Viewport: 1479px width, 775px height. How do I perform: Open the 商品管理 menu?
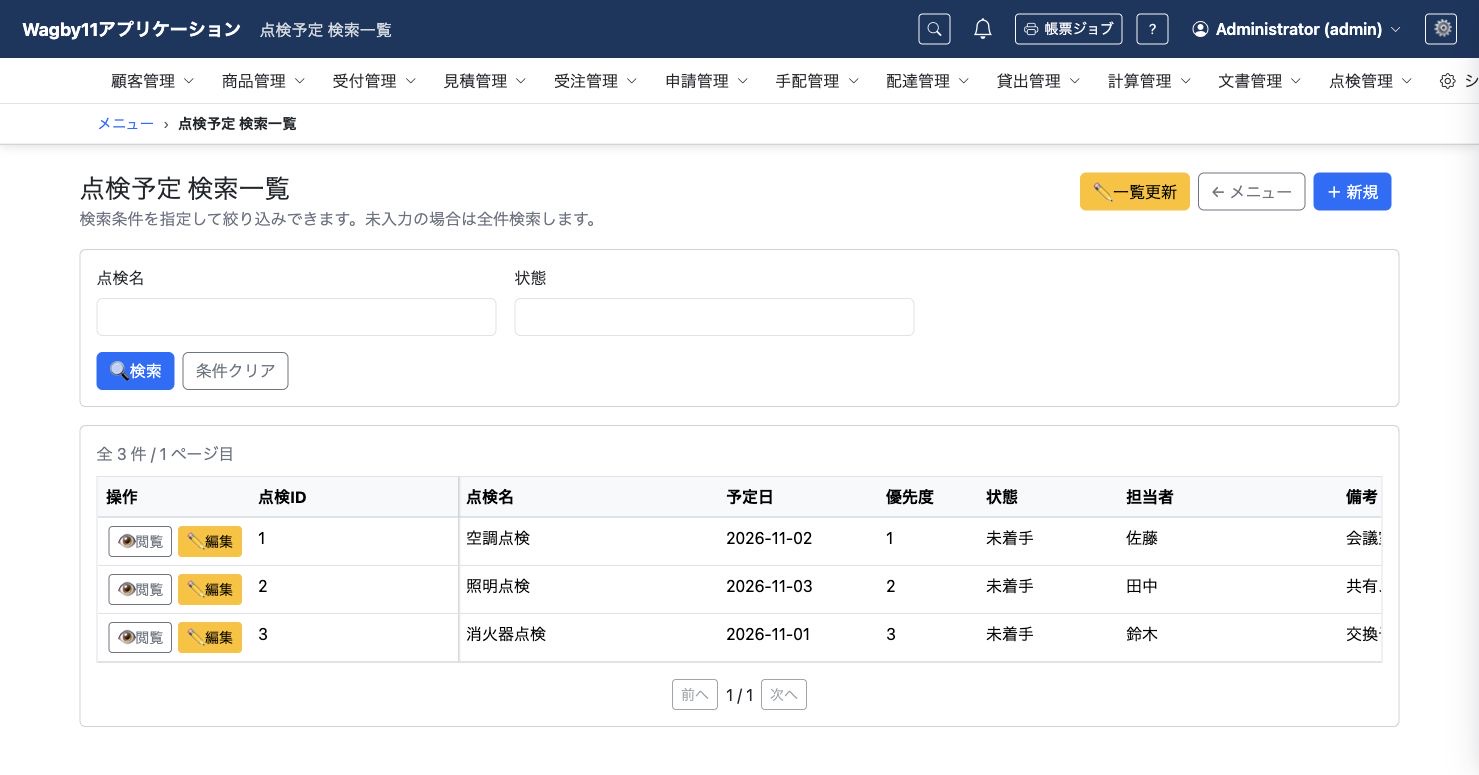pos(264,81)
